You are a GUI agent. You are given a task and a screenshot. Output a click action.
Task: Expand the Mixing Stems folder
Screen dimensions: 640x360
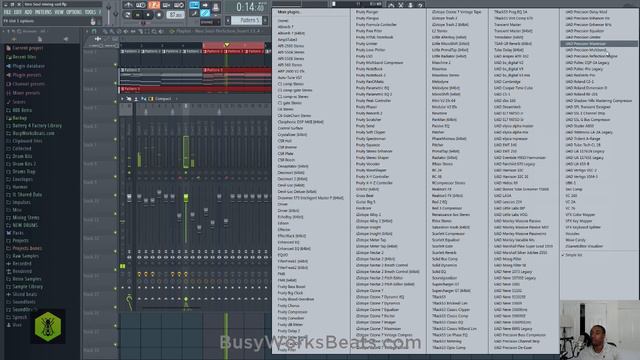point(26,218)
